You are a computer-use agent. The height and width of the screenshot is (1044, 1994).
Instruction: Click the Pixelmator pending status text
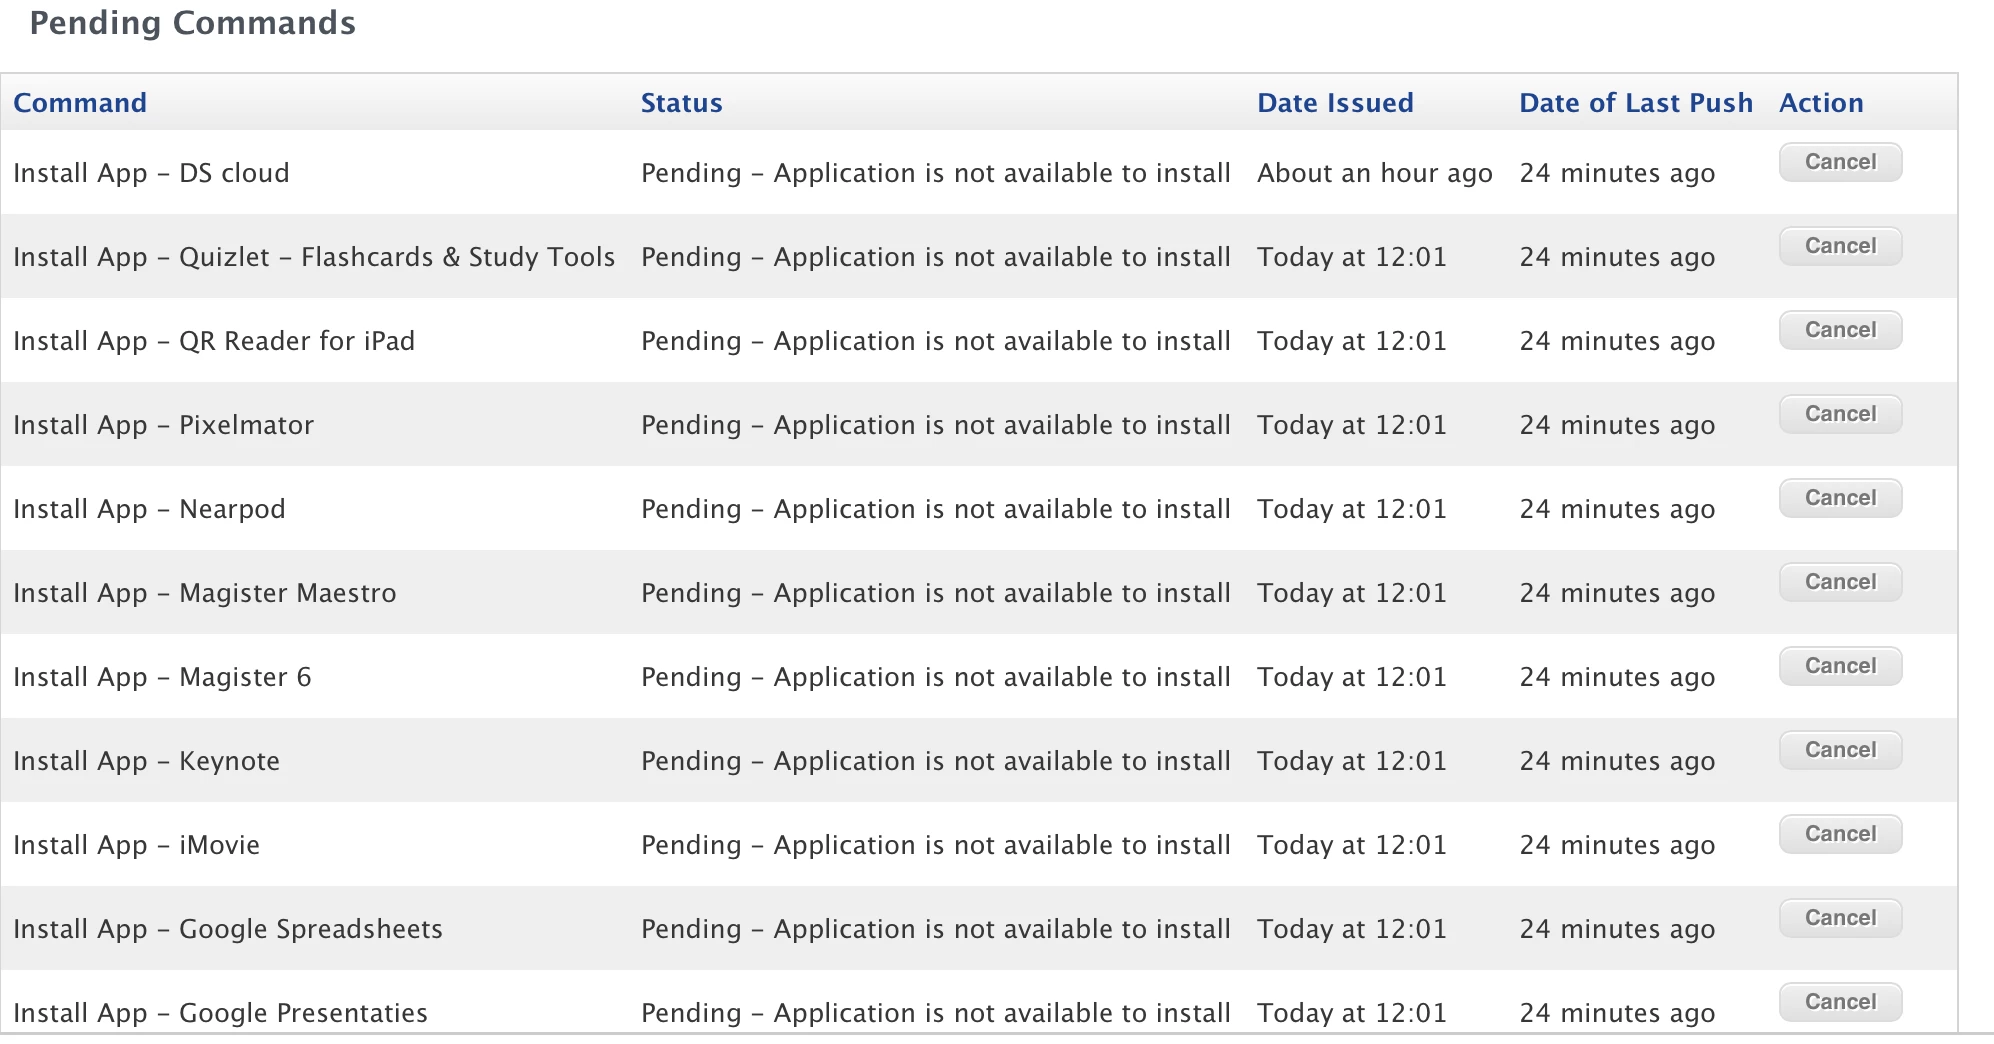click(x=936, y=425)
